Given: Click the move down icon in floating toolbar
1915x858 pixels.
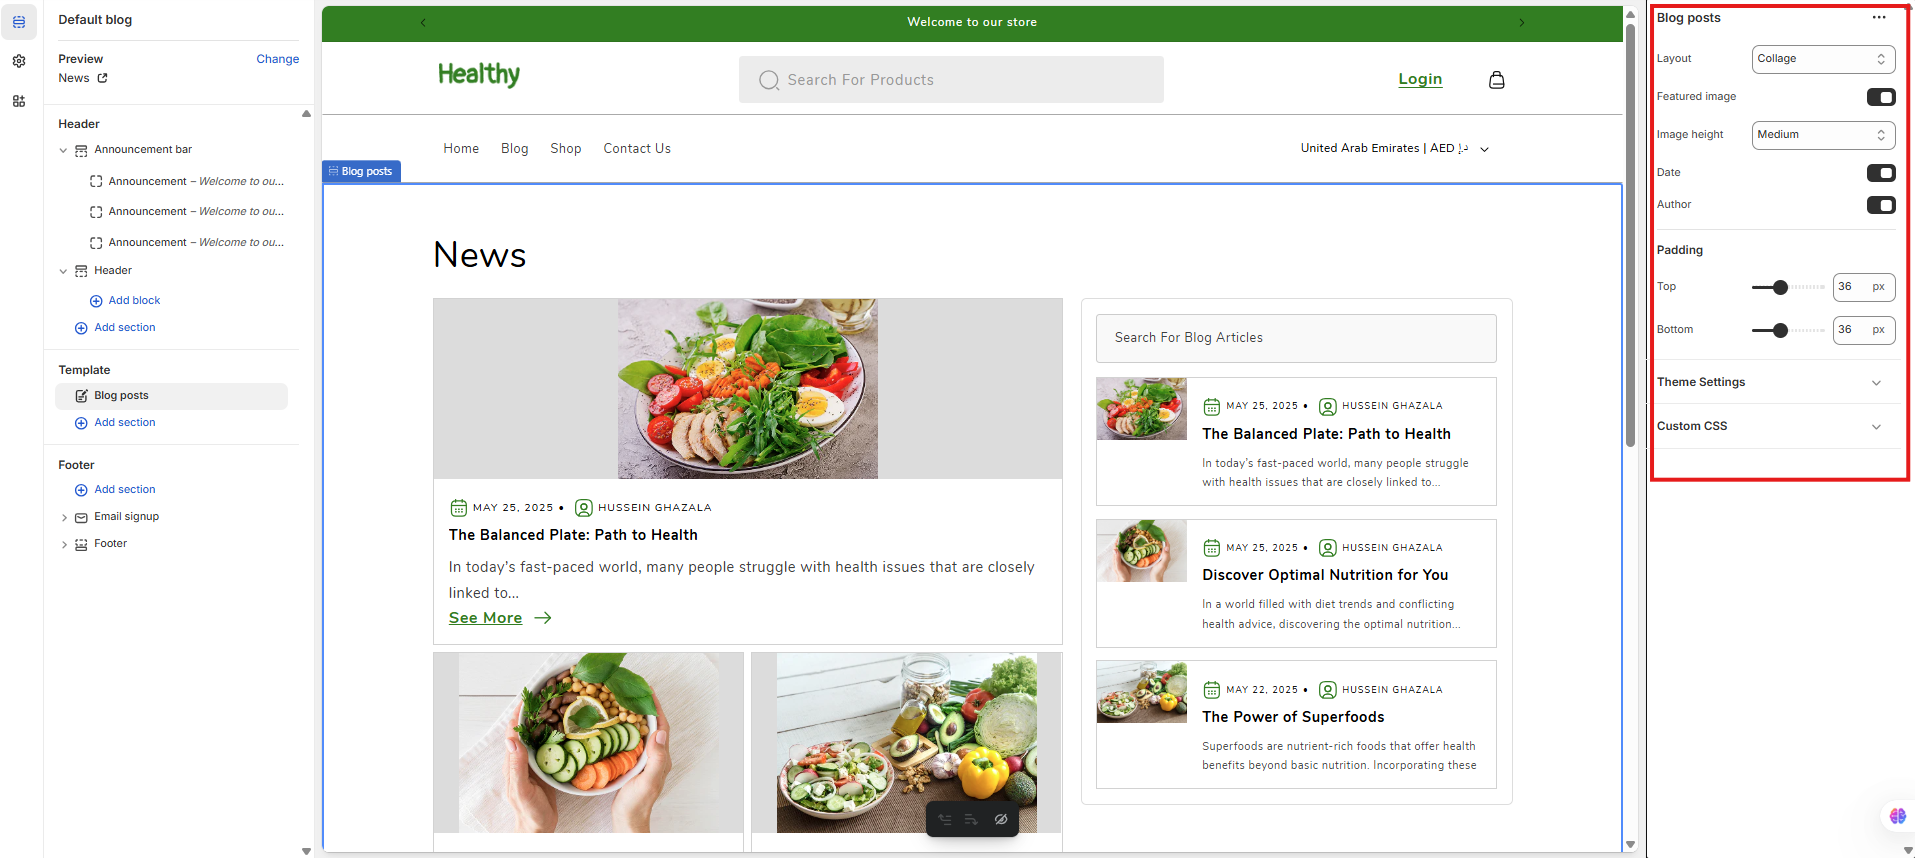Looking at the screenshot, I should pos(971,819).
